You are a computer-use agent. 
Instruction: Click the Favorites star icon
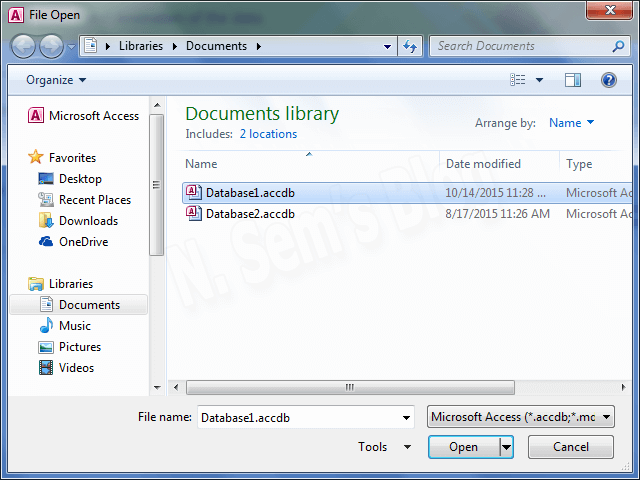(36, 157)
